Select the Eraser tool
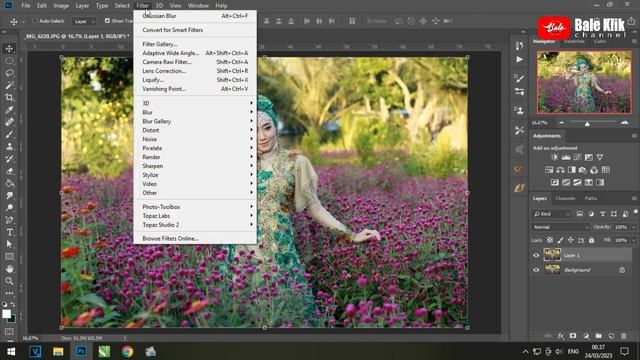The width and height of the screenshot is (640, 360). coord(9,171)
